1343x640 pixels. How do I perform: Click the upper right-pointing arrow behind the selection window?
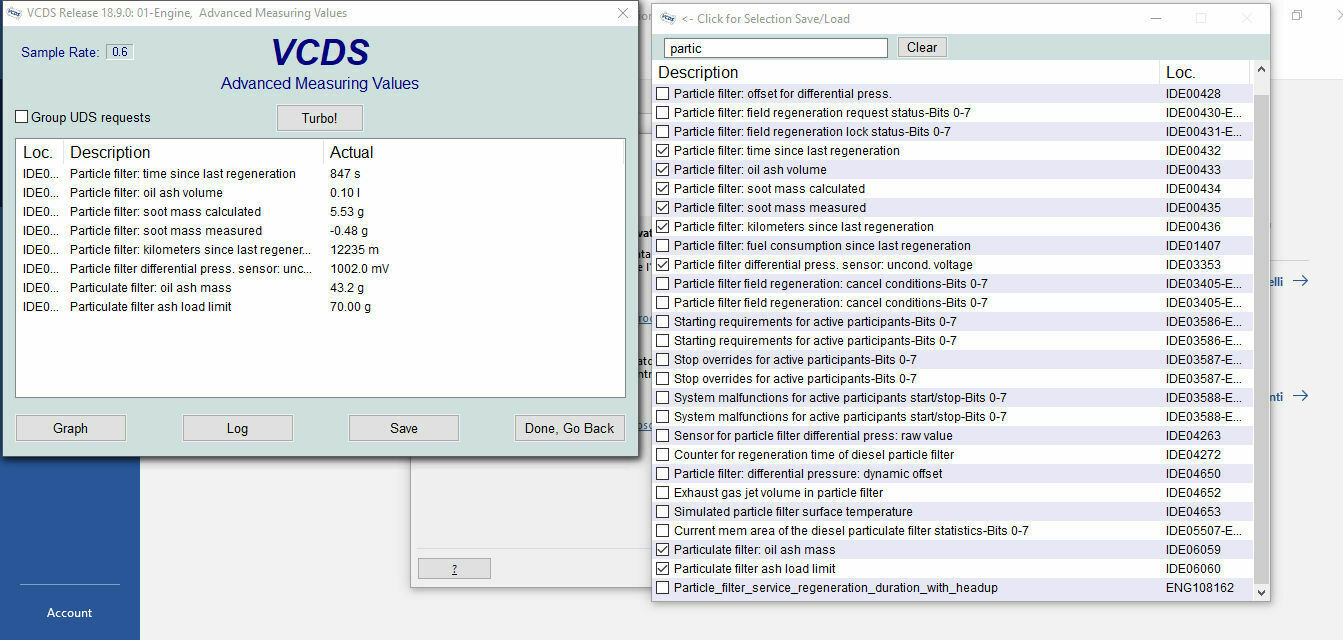1300,281
